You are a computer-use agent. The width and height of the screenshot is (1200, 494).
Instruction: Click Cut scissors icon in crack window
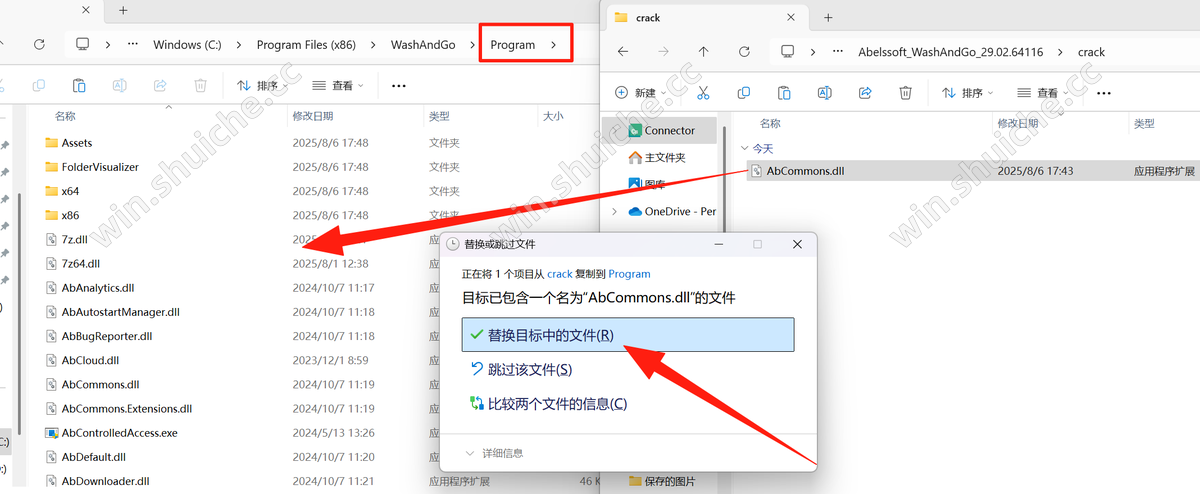[703, 93]
